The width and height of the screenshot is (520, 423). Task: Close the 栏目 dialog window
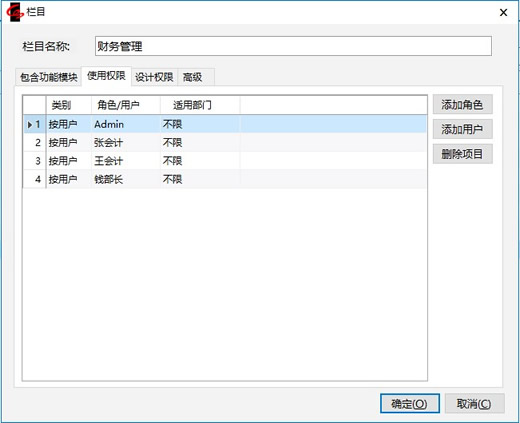click(x=503, y=13)
